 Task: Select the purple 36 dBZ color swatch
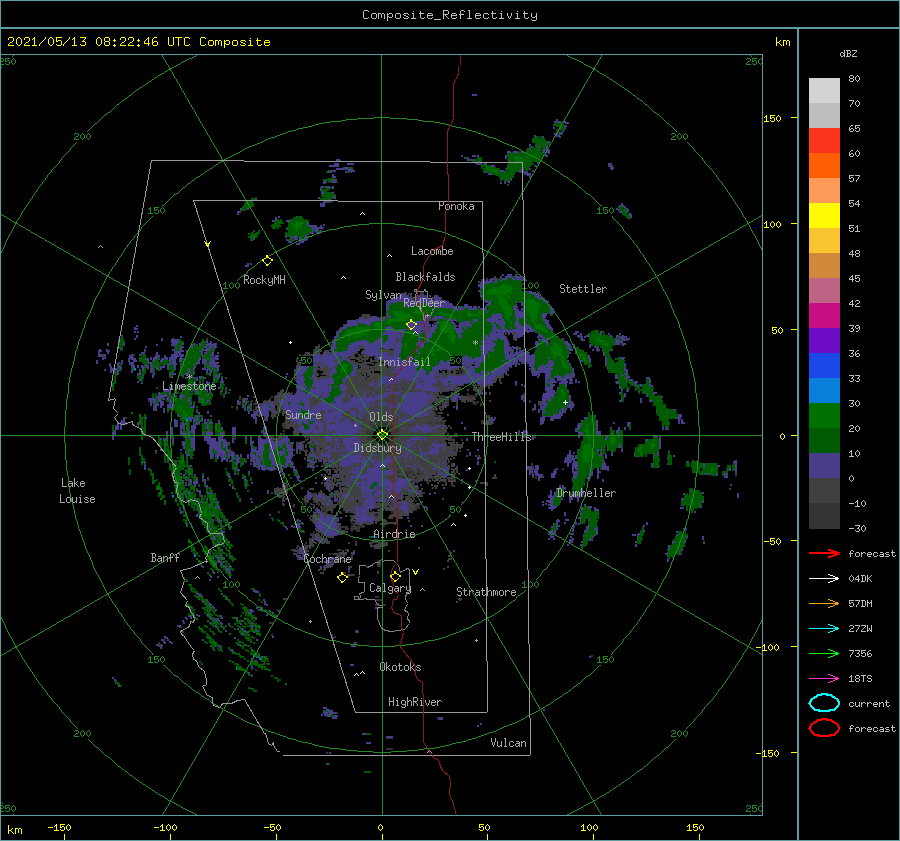824,340
